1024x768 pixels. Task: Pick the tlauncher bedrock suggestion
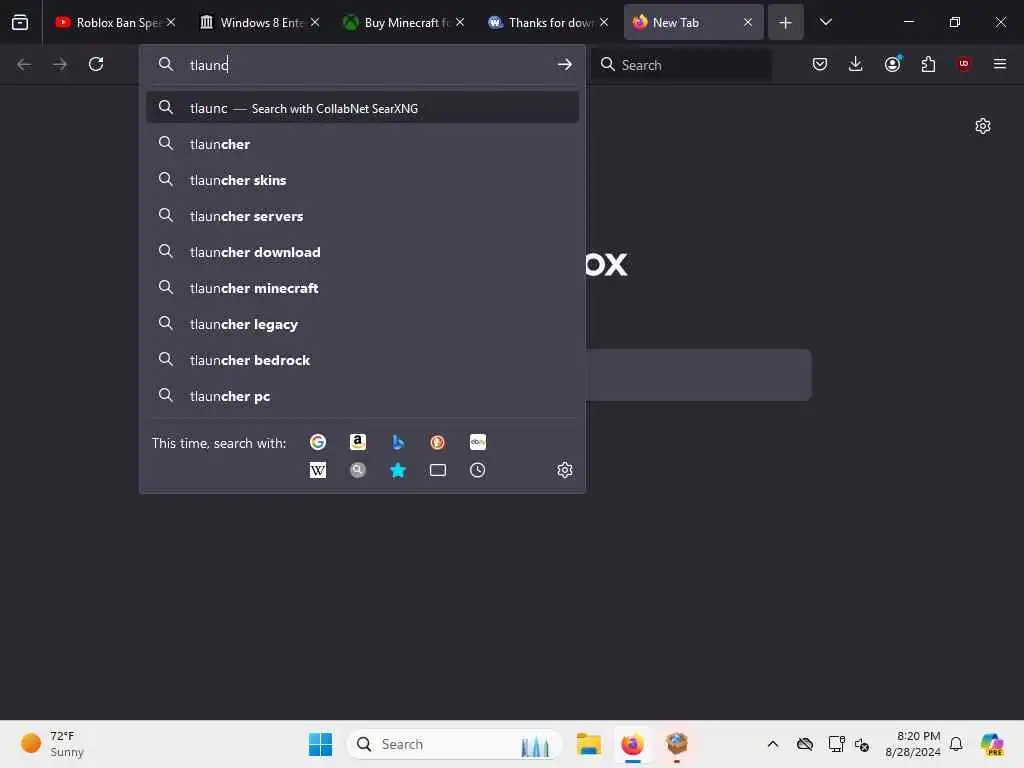(x=362, y=360)
